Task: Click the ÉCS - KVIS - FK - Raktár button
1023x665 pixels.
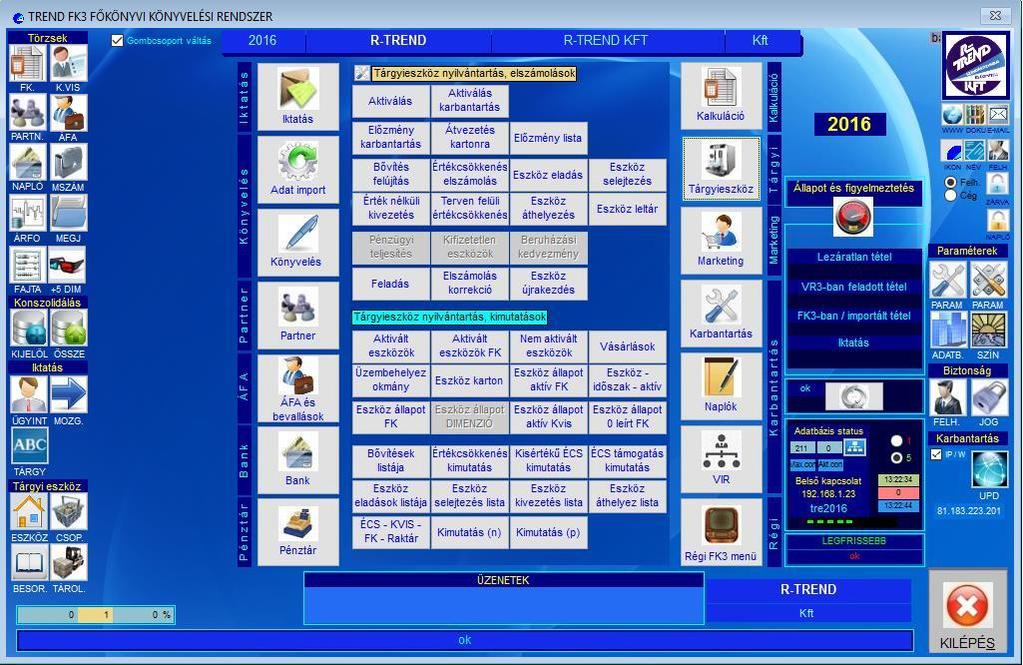Action: point(391,533)
